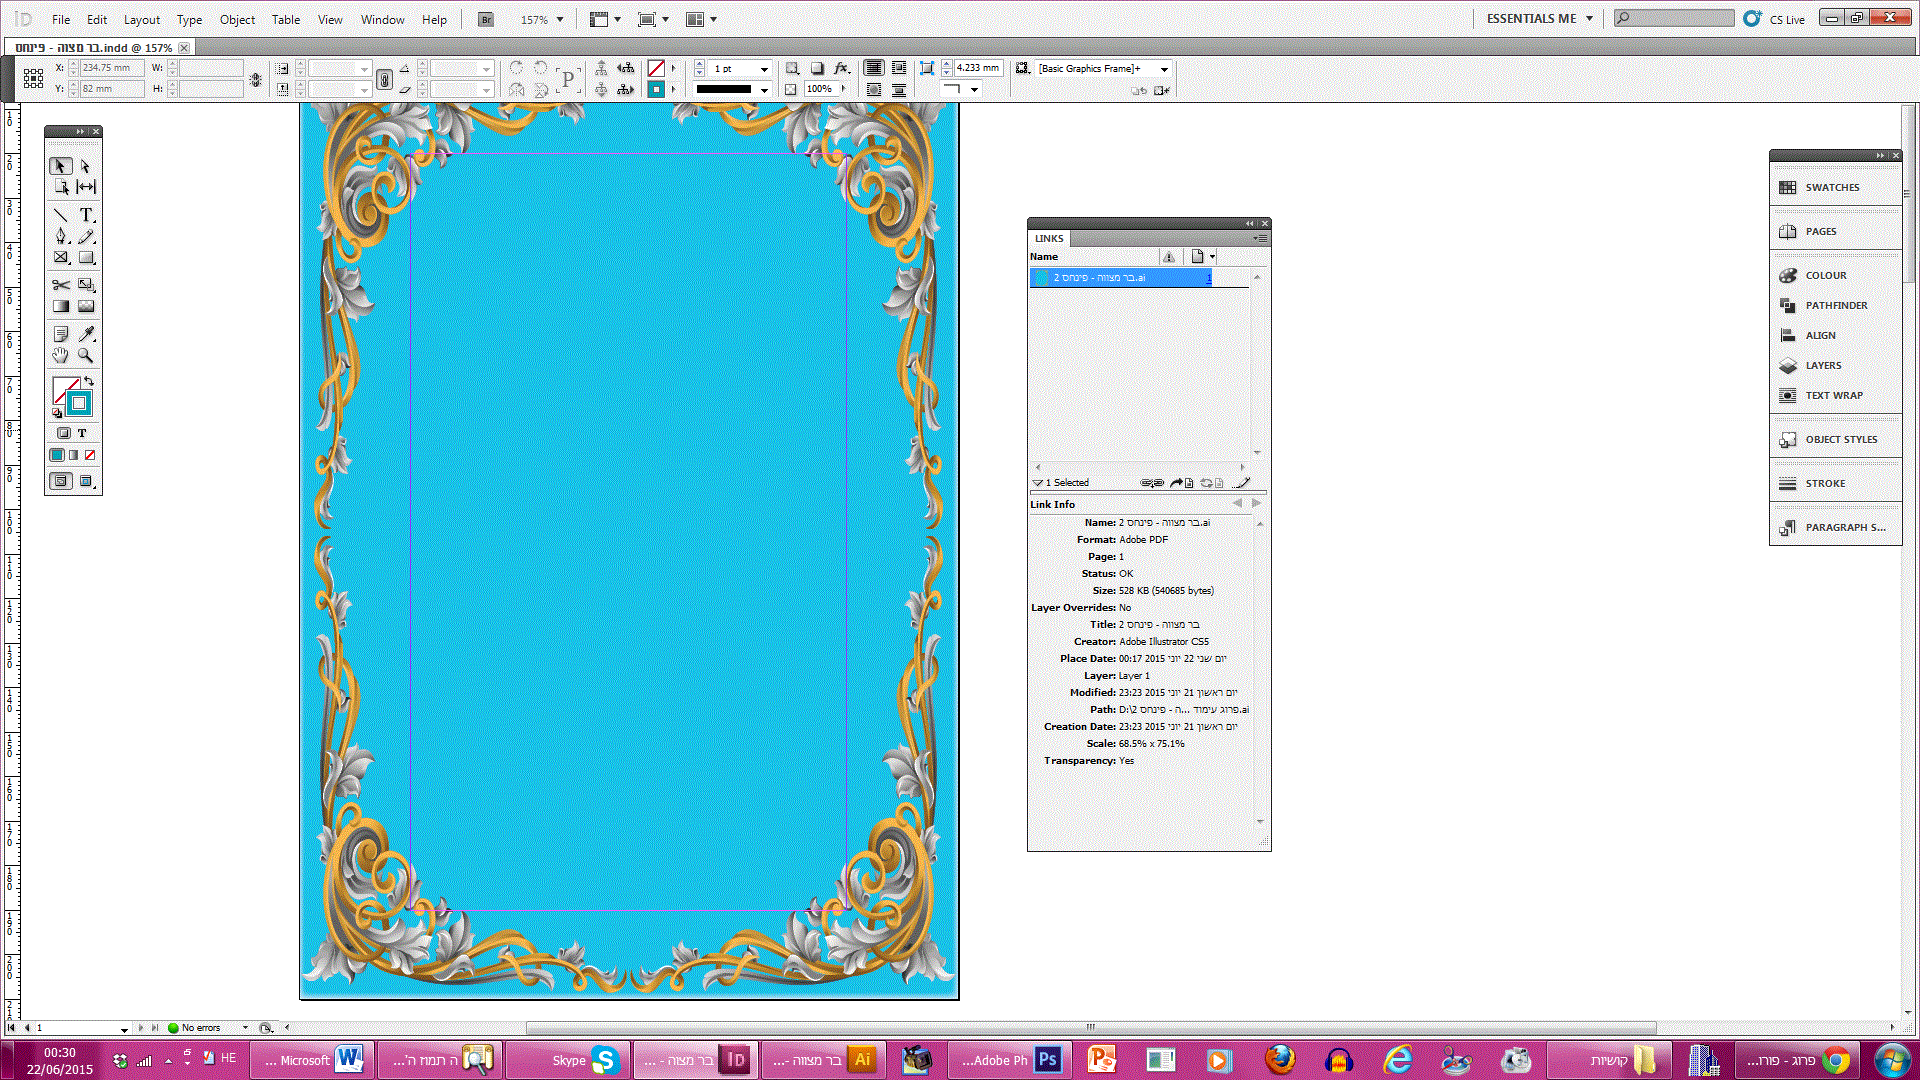
Task: Open the Layout menu
Action: coord(141,19)
